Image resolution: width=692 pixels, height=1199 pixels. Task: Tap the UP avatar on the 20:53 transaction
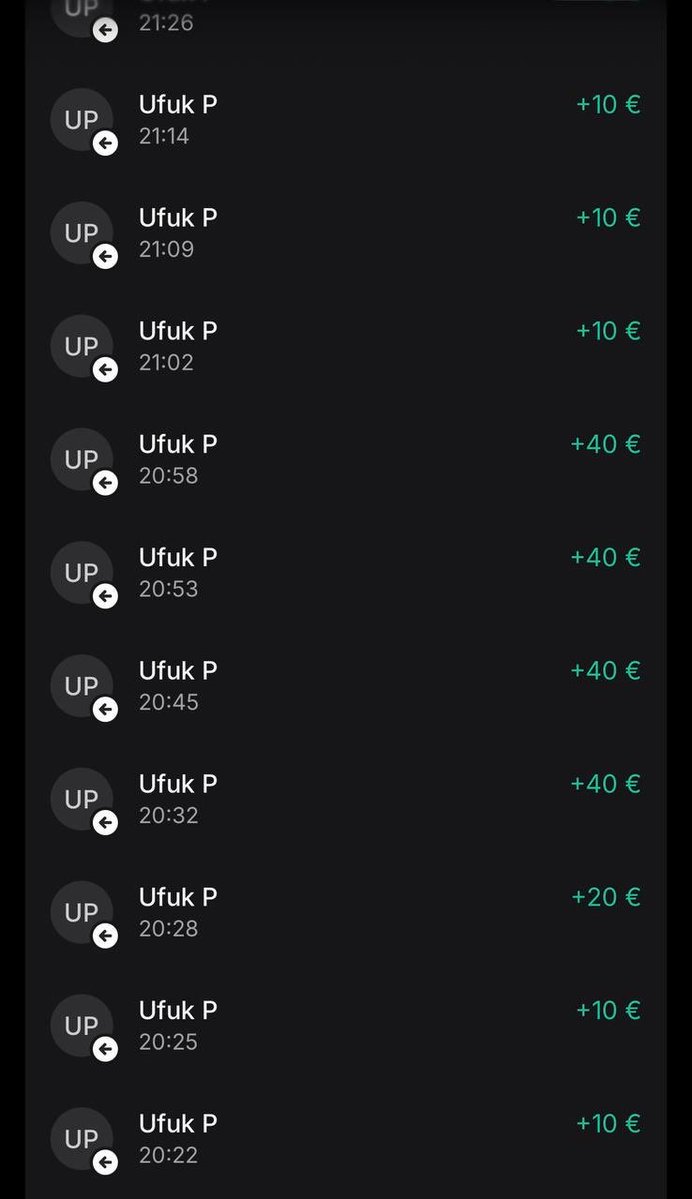[x=82, y=572]
